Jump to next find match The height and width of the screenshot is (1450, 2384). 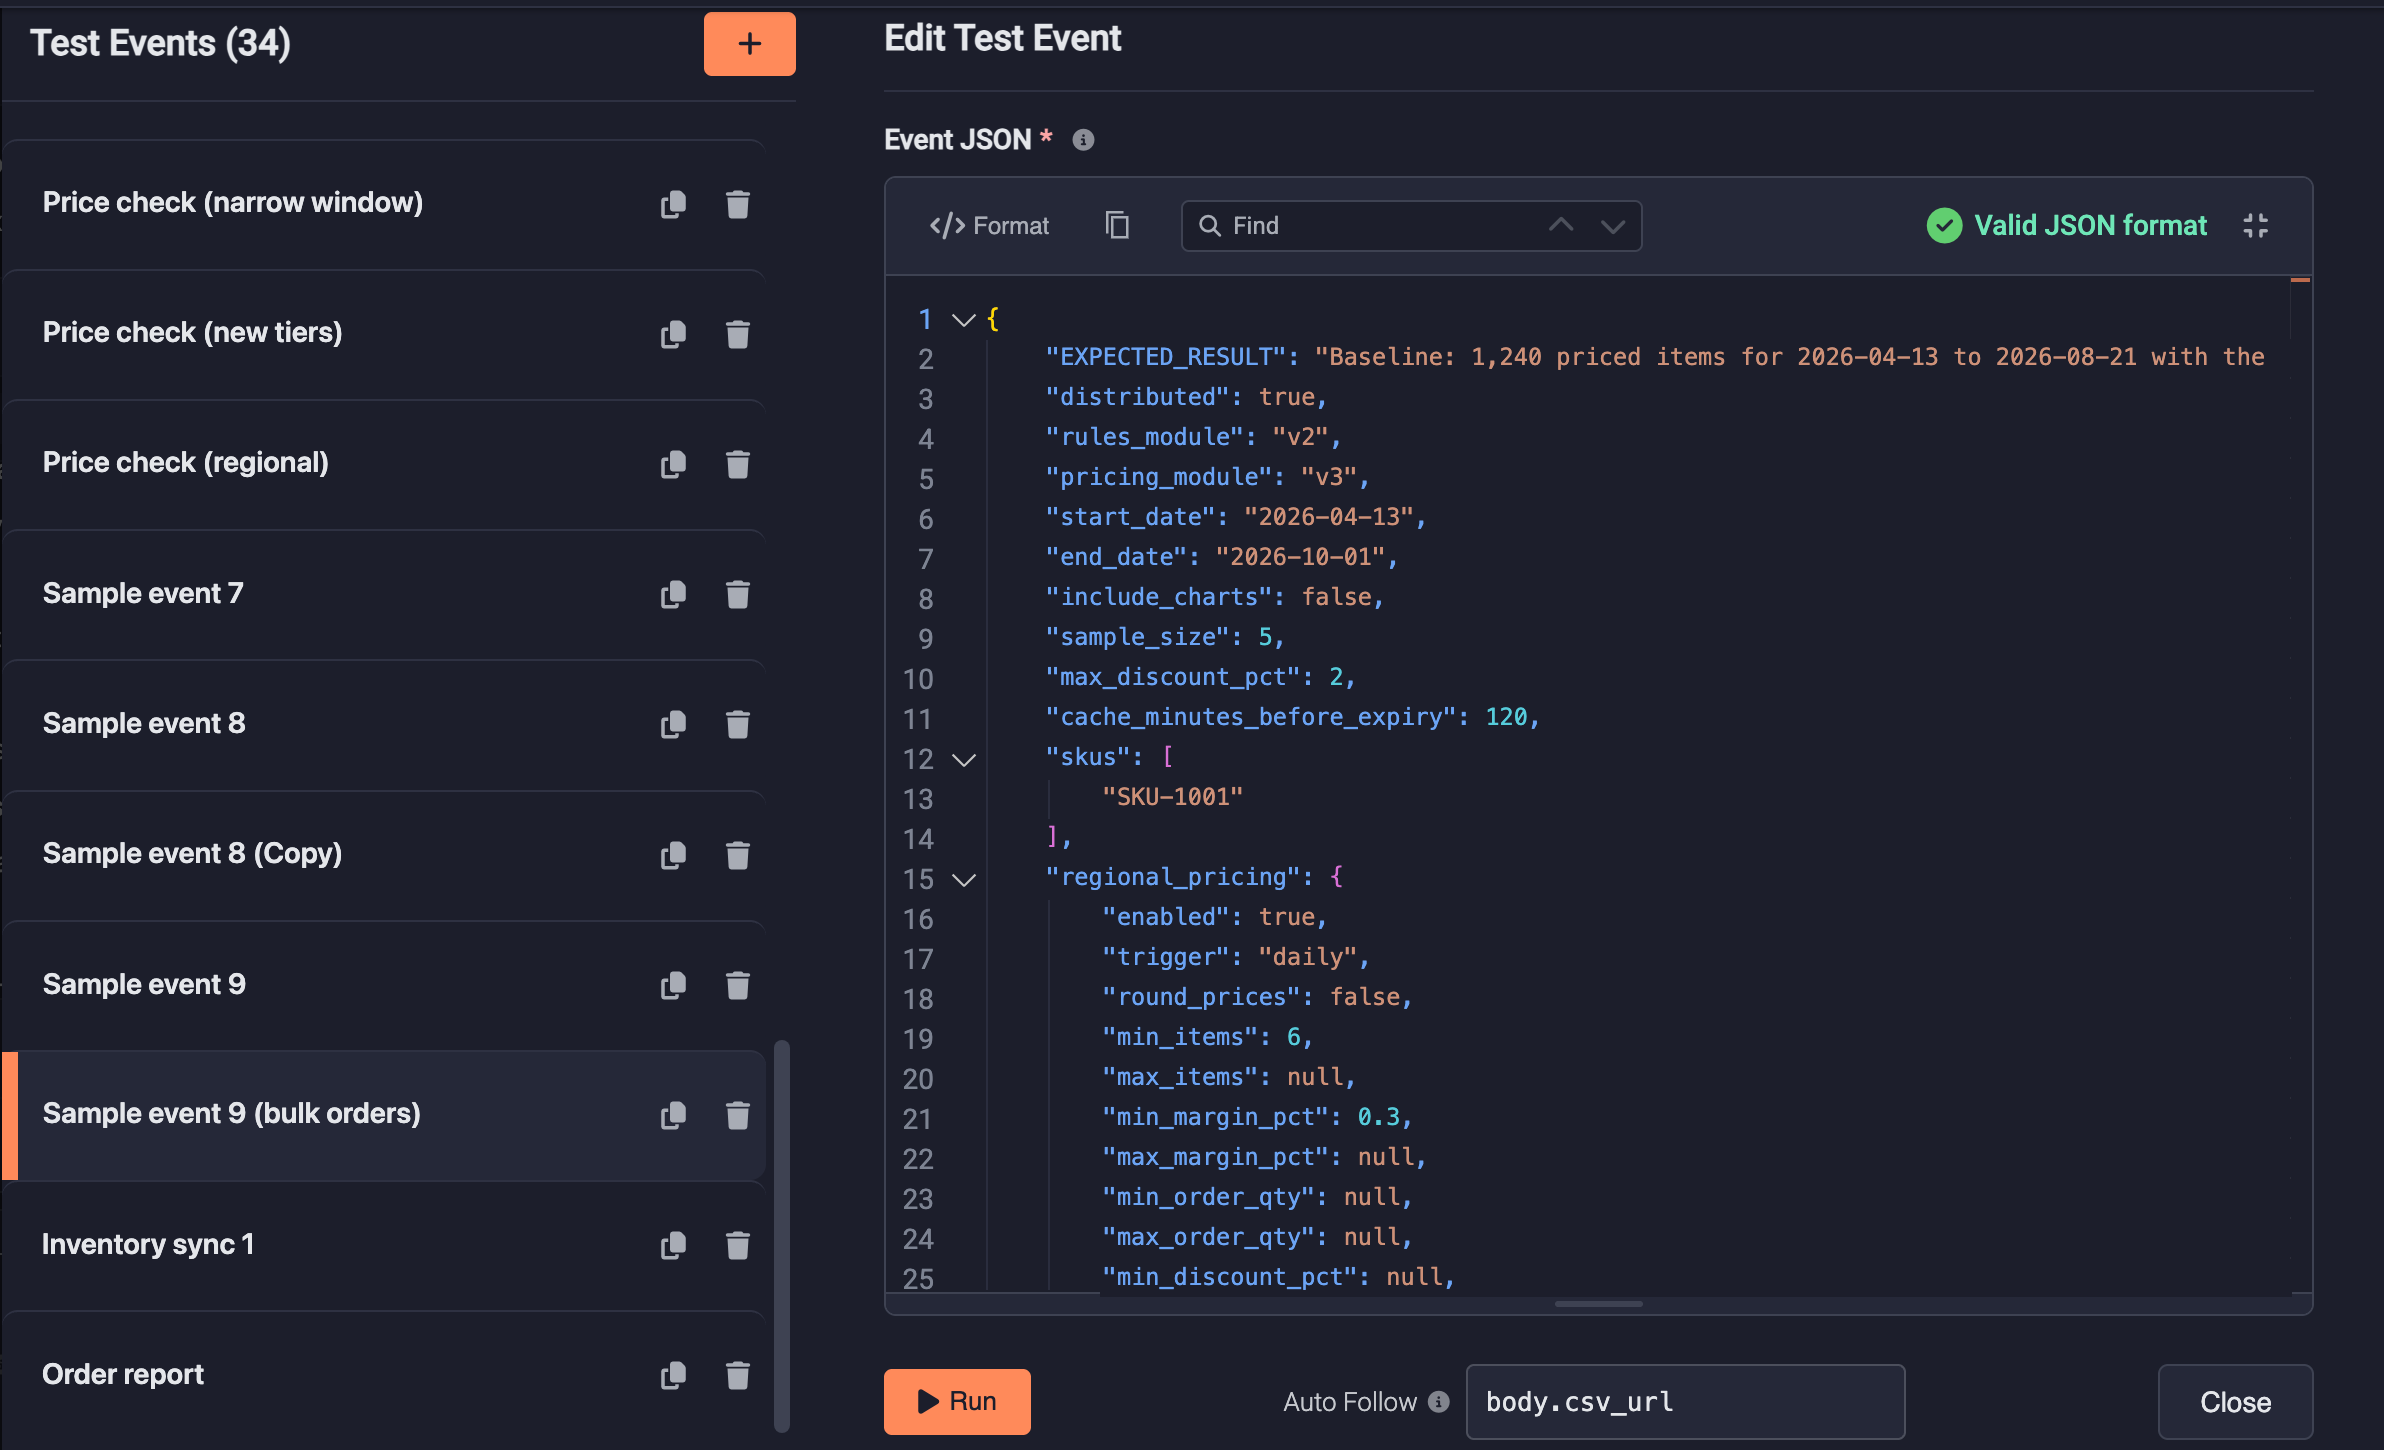tap(1612, 226)
